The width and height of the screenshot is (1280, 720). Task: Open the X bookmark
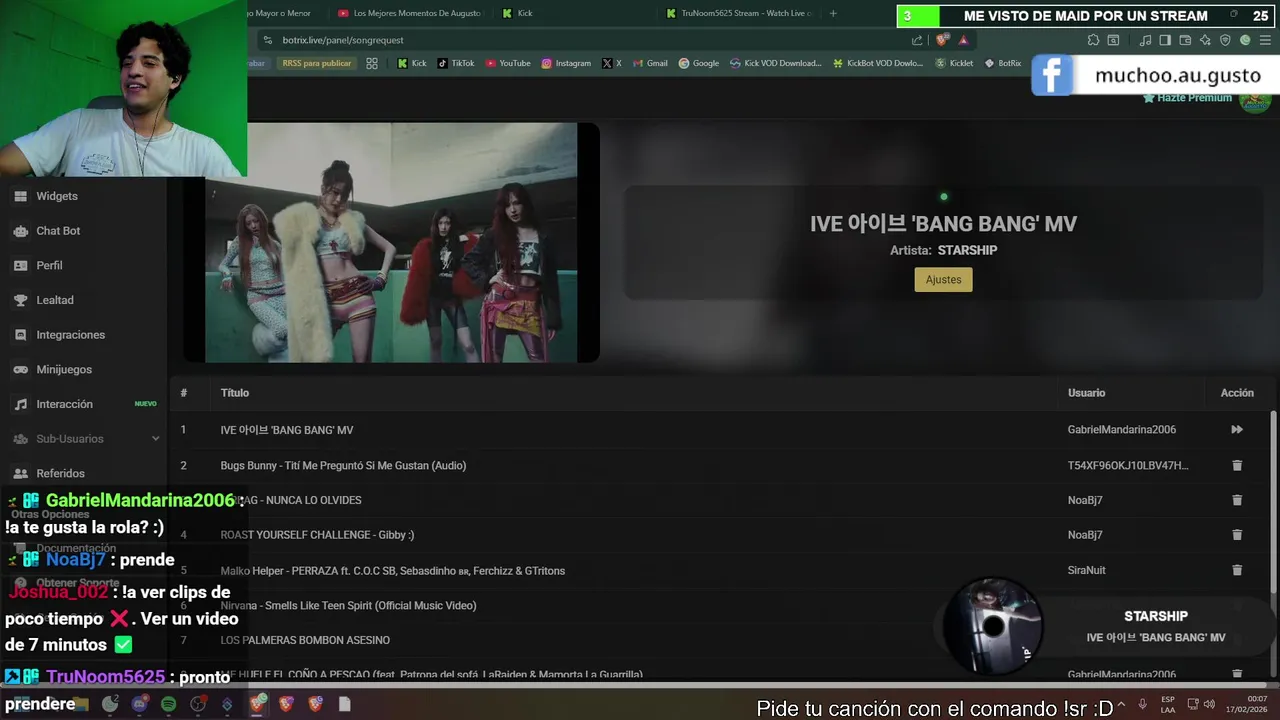pyautogui.click(x=612, y=63)
